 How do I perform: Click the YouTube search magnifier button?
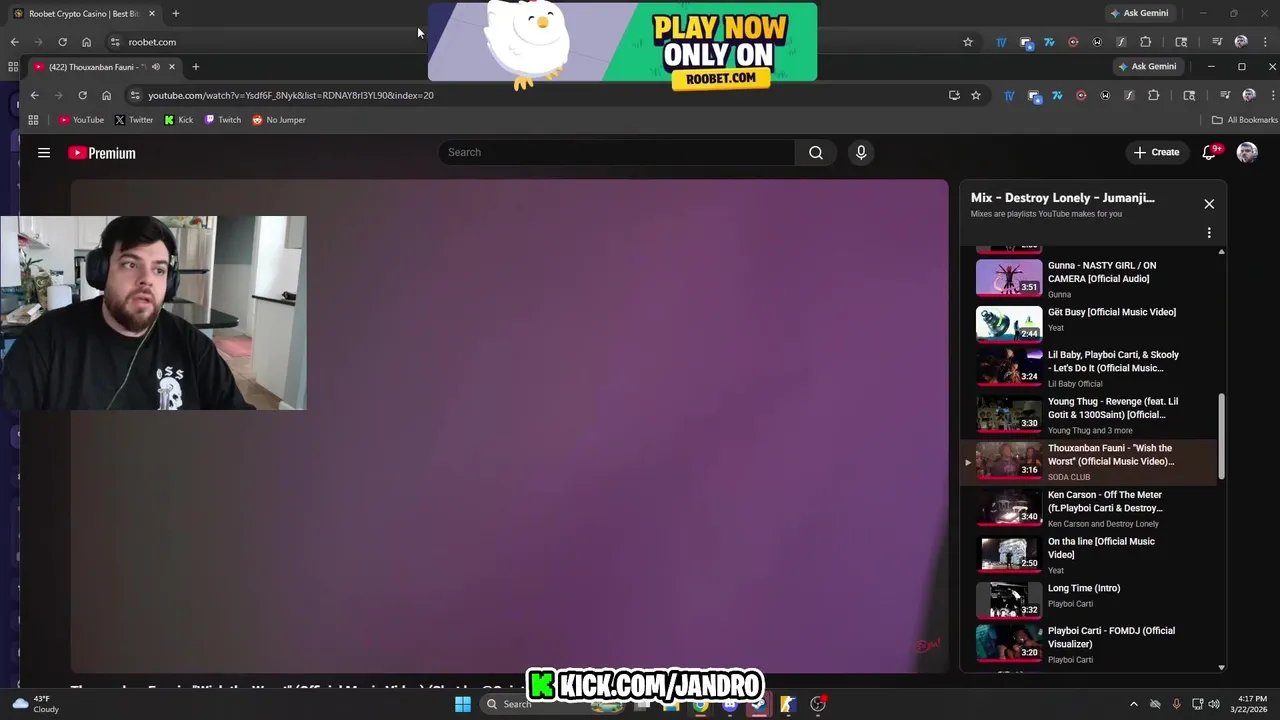816,152
